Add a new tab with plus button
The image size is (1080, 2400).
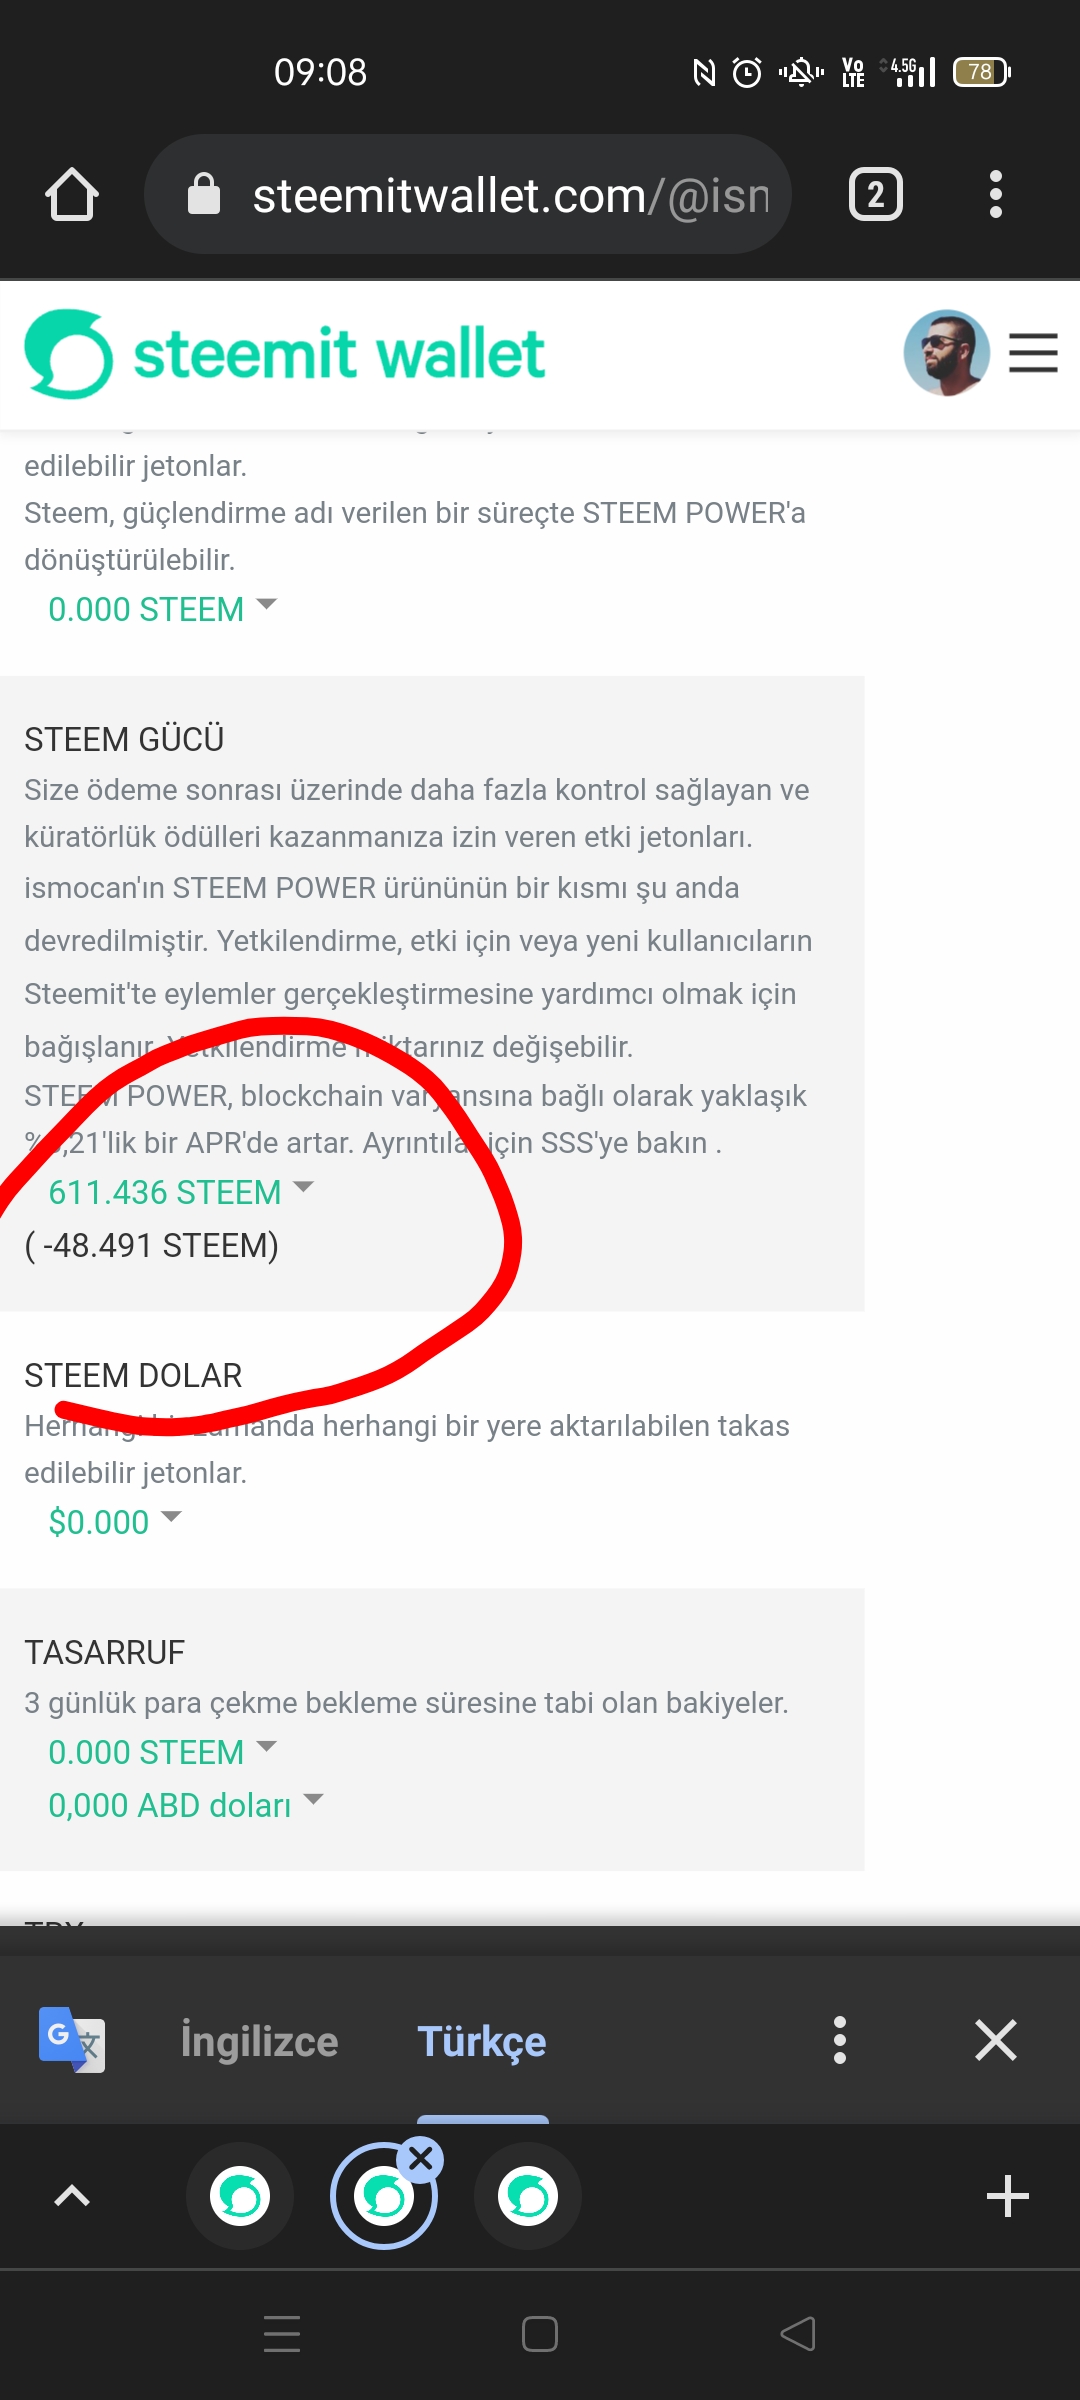point(1008,2197)
